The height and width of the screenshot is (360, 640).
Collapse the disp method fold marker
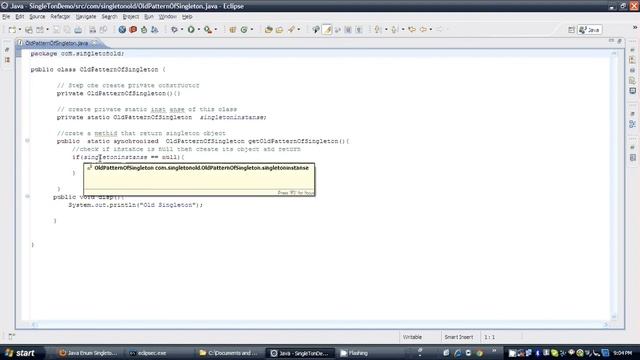pos(27,197)
